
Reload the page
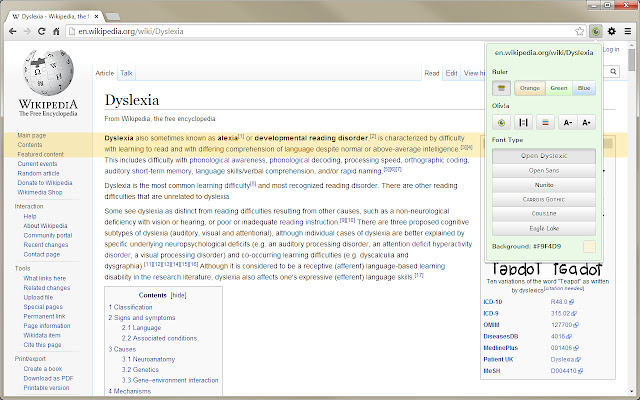41,31
